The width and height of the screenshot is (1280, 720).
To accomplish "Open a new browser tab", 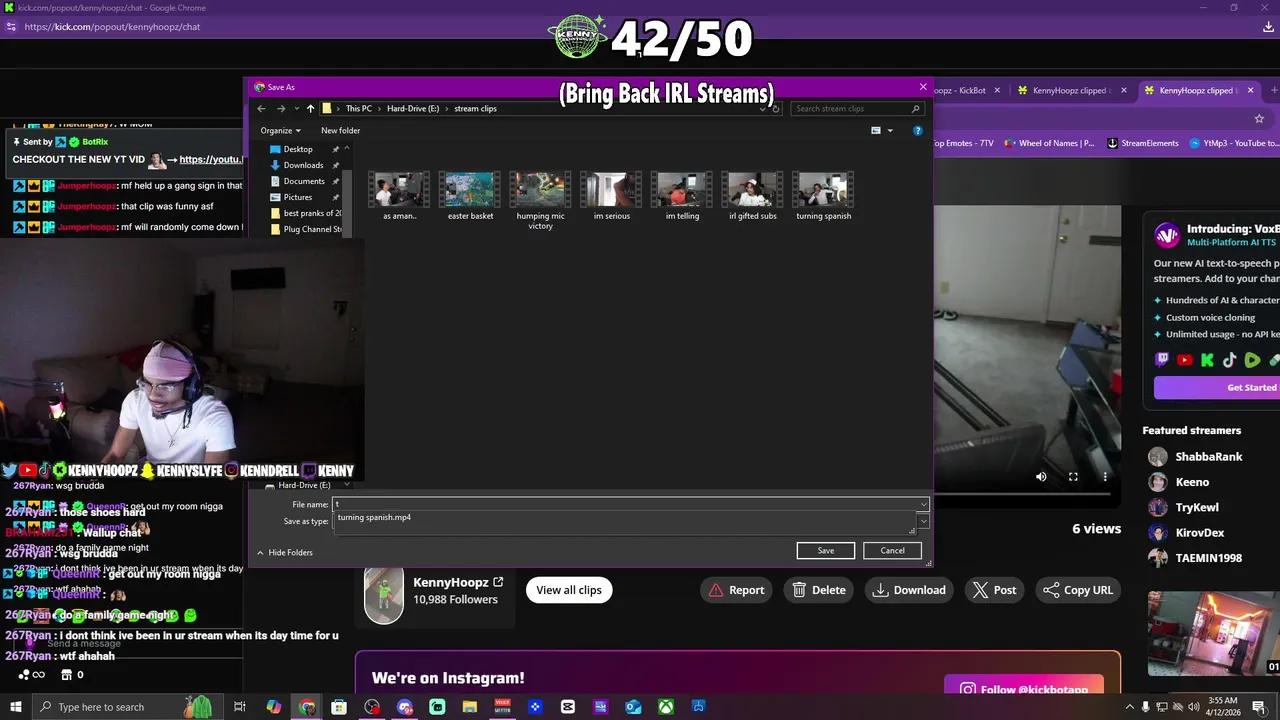I will tap(1273, 90).
